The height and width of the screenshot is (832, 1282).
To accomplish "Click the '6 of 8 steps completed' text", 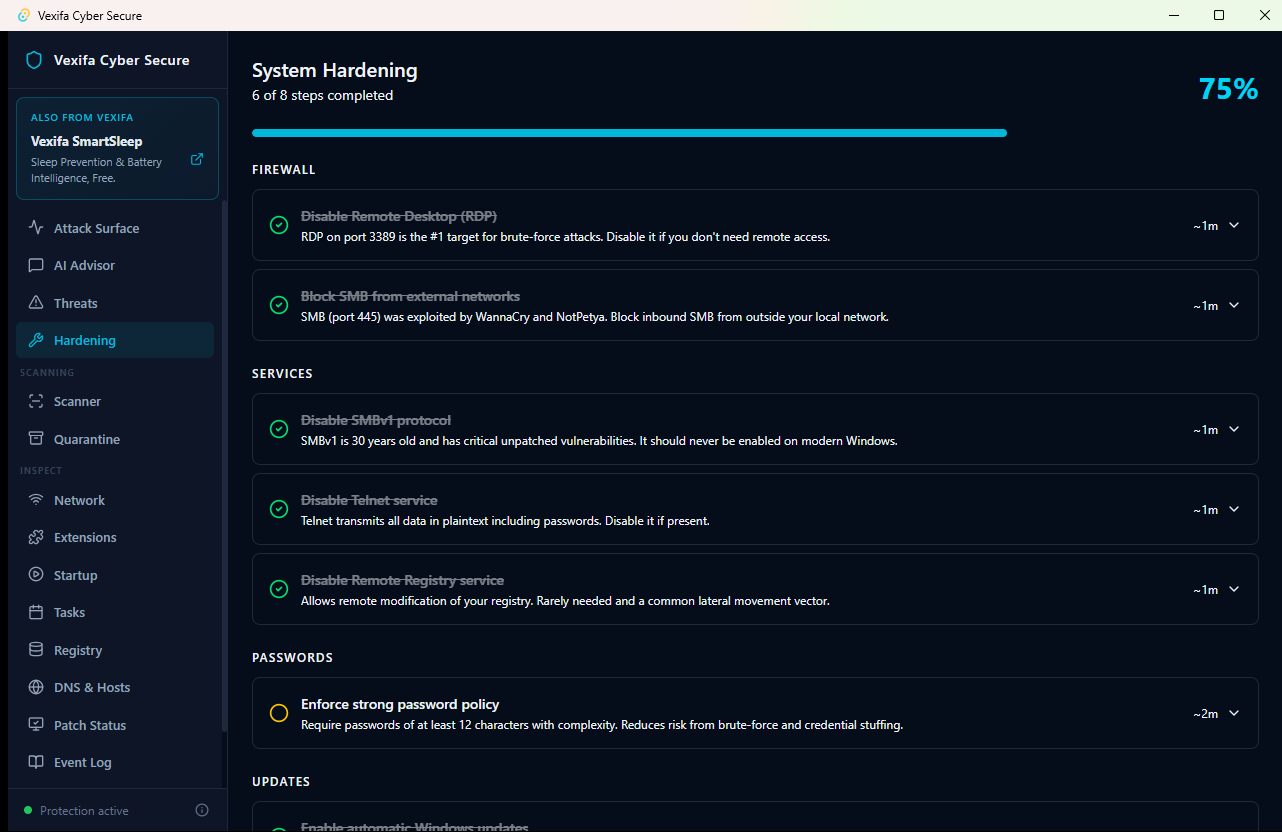I will pos(322,96).
